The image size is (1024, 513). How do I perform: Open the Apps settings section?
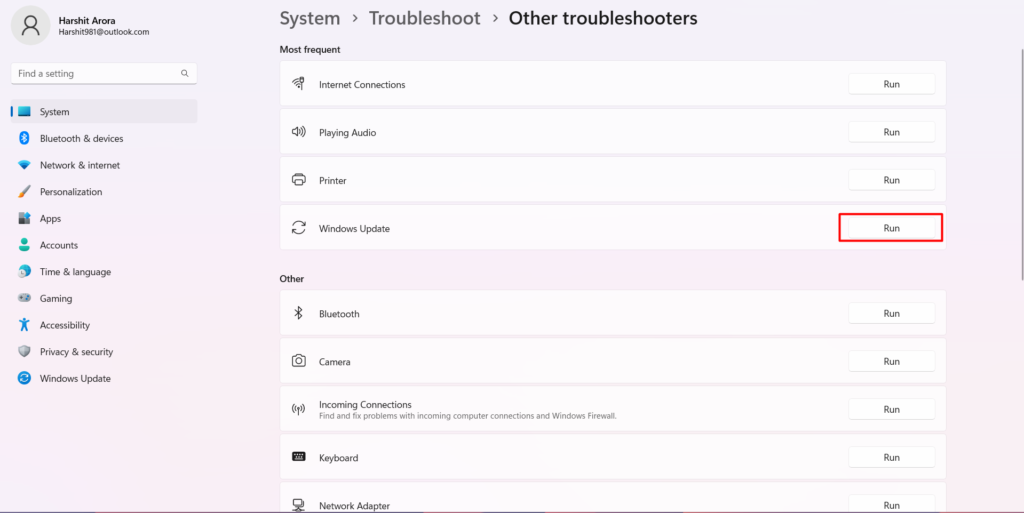pos(50,219)
